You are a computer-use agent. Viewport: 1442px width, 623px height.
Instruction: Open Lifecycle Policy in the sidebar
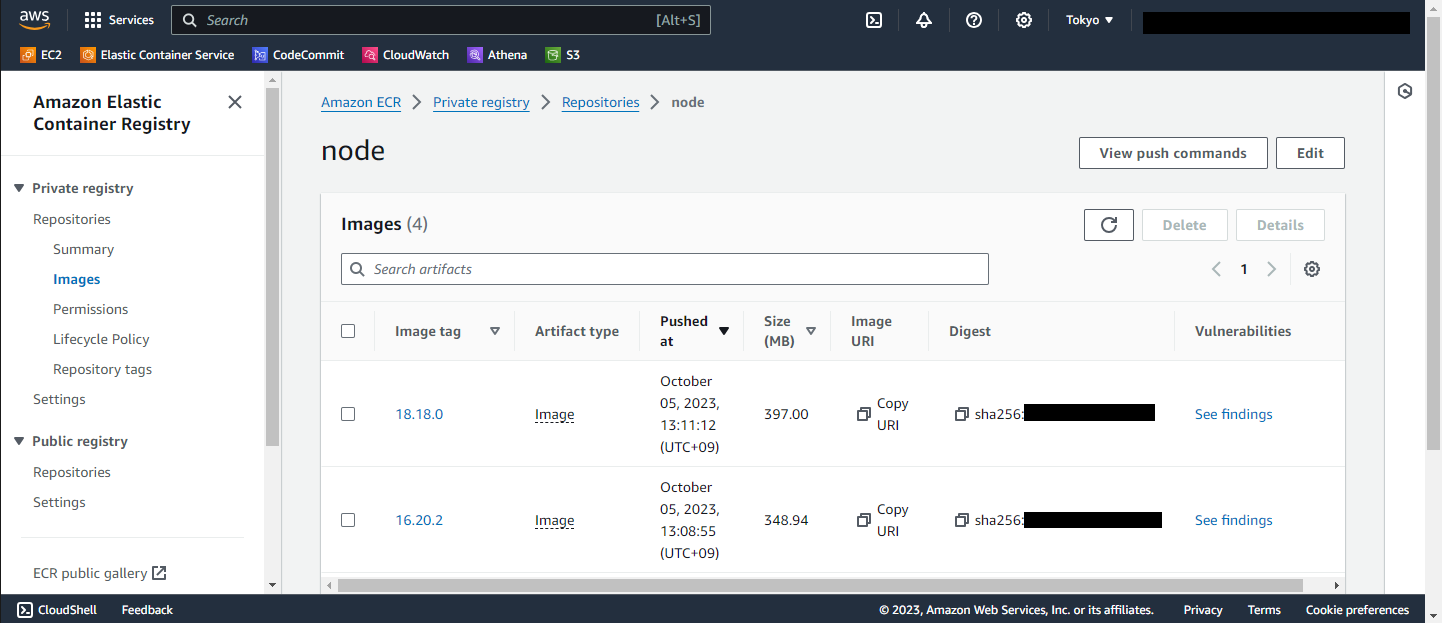[101, 339]
